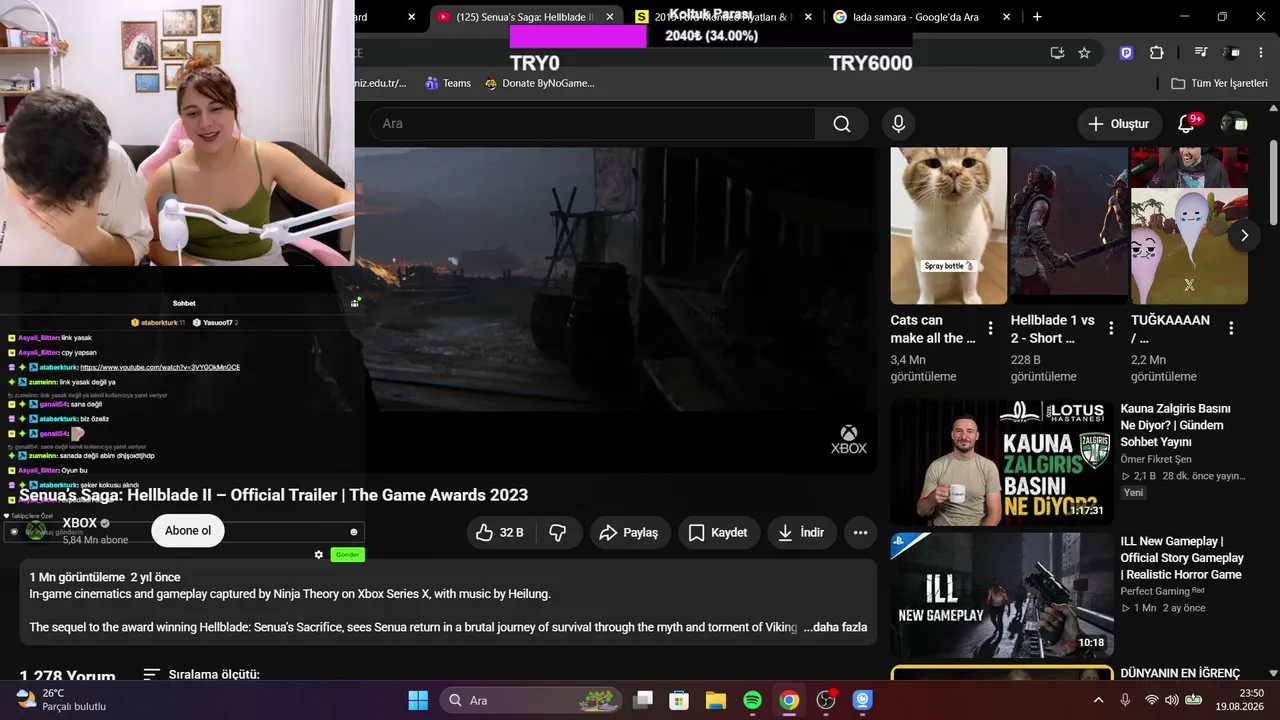The width and height of the screenshot is (1280, 720).
Task: Close the leftmost partially visible tab
Action: coord(411,17)
